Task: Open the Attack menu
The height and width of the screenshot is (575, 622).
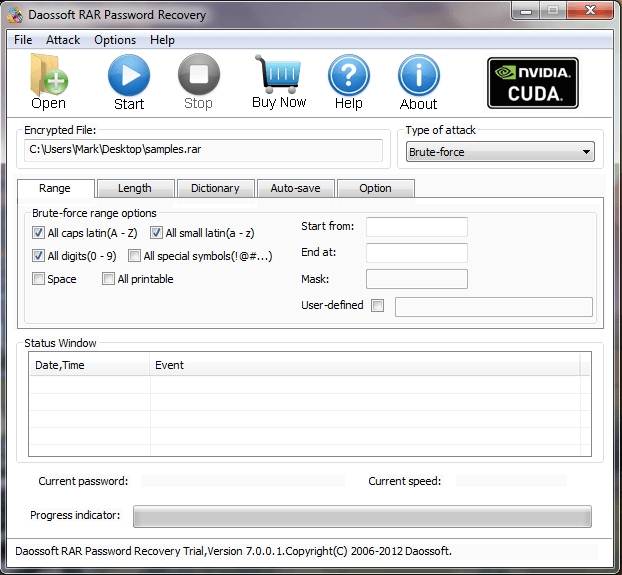Action: (x=63, y=40)
